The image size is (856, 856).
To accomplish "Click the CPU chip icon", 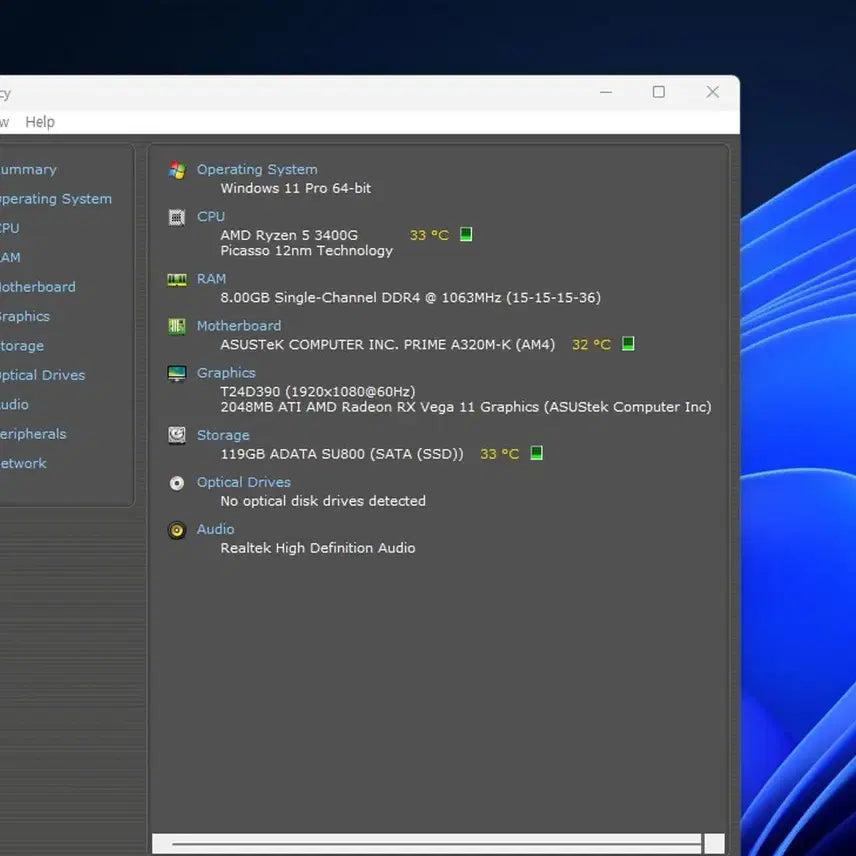I will (x=176, y=217).
